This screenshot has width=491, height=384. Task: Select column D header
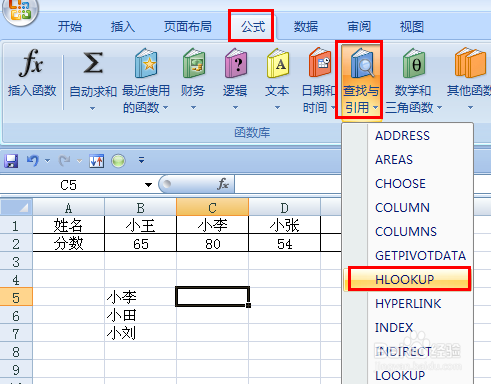click(x=284, y=207)
